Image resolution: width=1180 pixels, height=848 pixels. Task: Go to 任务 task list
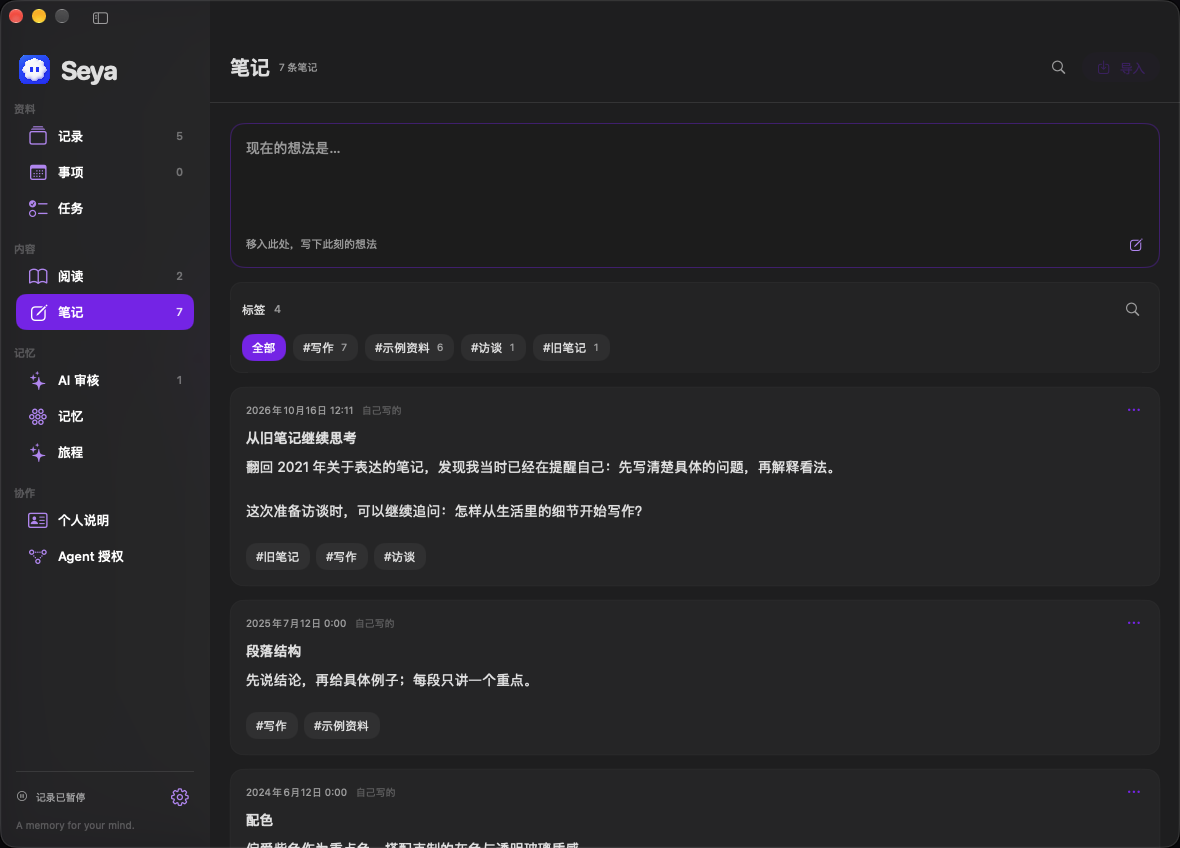click(x=105, y=208)
